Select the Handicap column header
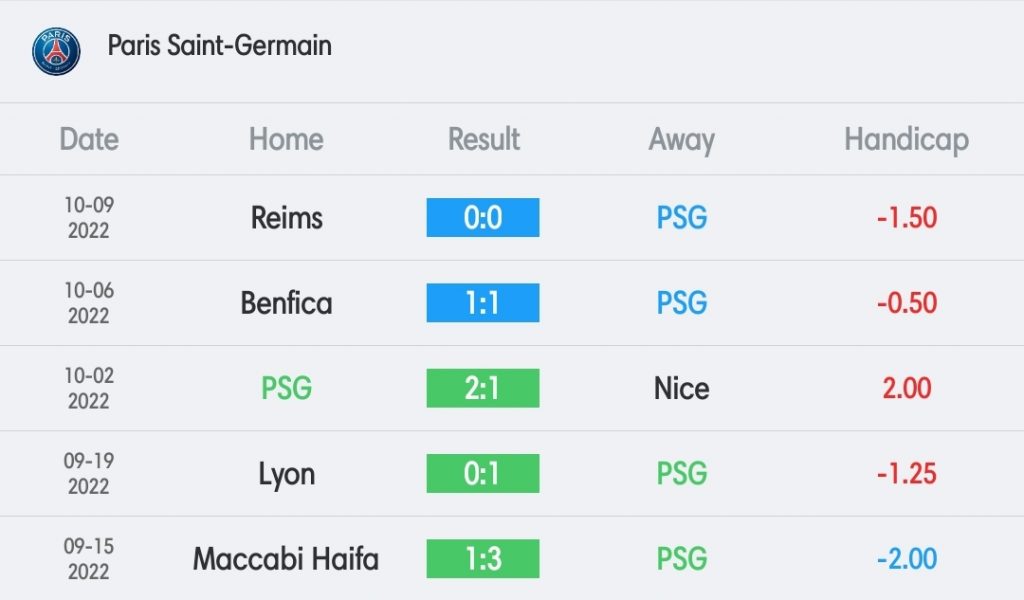This screenshot has width=1024, height=600. click(x=906, y=140)
